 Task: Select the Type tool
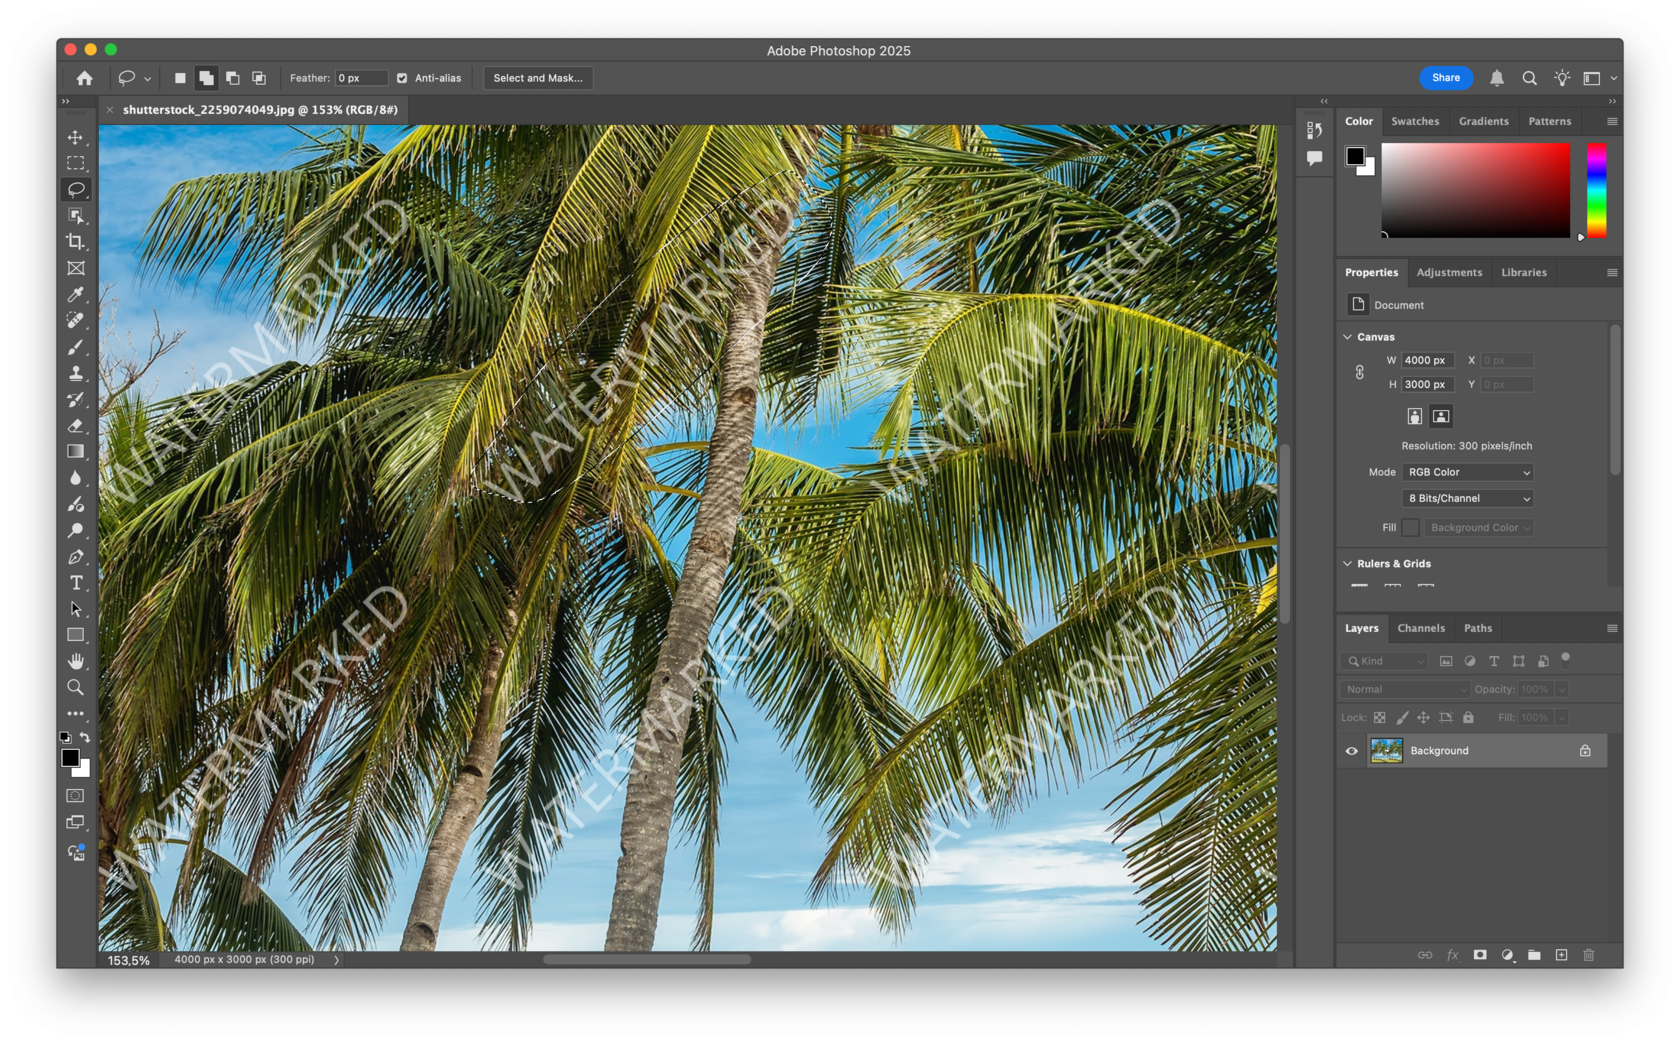[x=76, y=583]
